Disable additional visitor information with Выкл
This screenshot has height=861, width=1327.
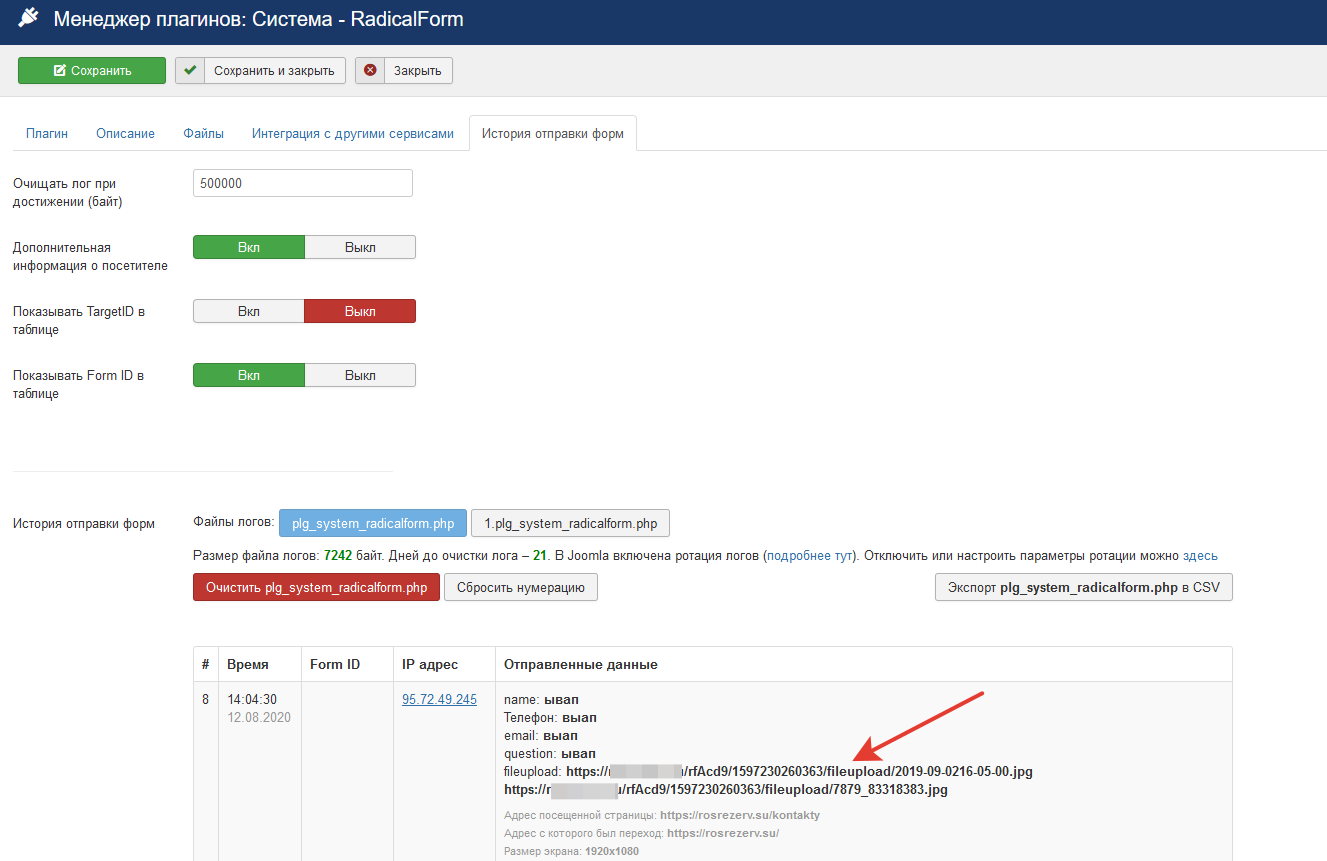(360, 248)
